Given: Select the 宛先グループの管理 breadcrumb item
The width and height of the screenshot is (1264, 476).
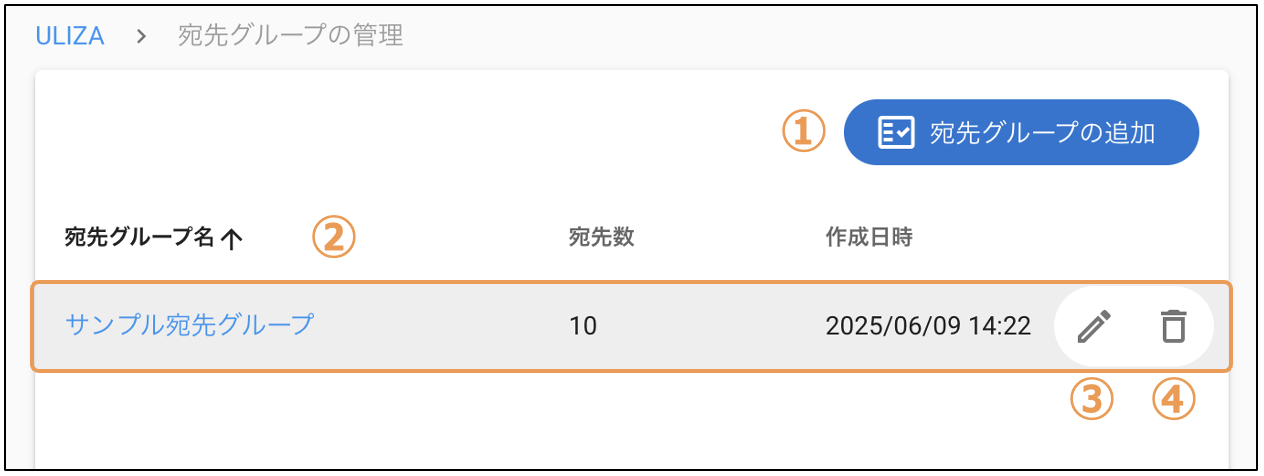Looking at the screenshot, I should click(x=290, y=37).
